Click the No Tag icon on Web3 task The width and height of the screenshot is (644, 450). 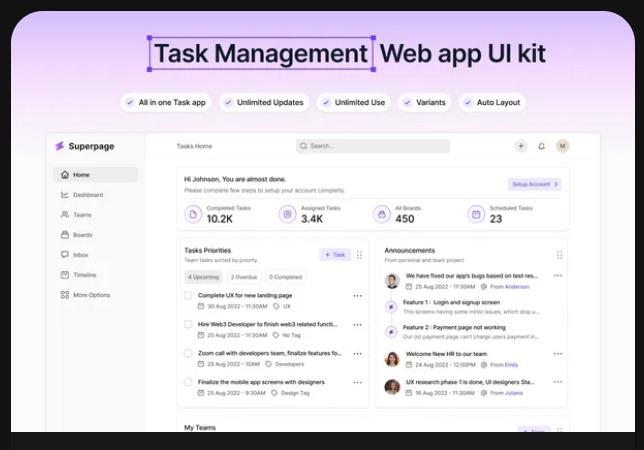pyautogui.click(x=276, y=335)
